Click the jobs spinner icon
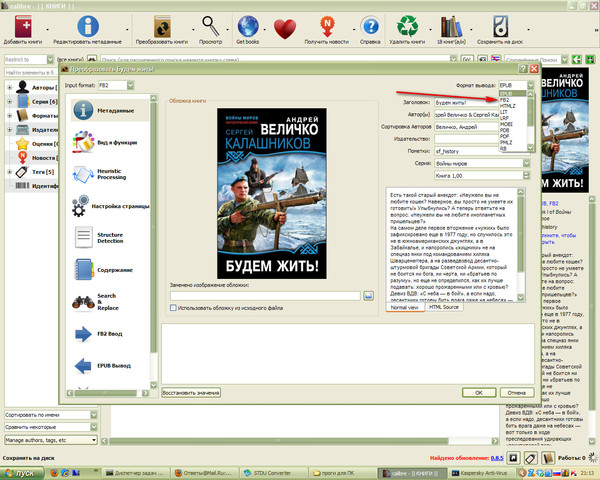The height and width of the screenshot is (480, 600). 593,457
